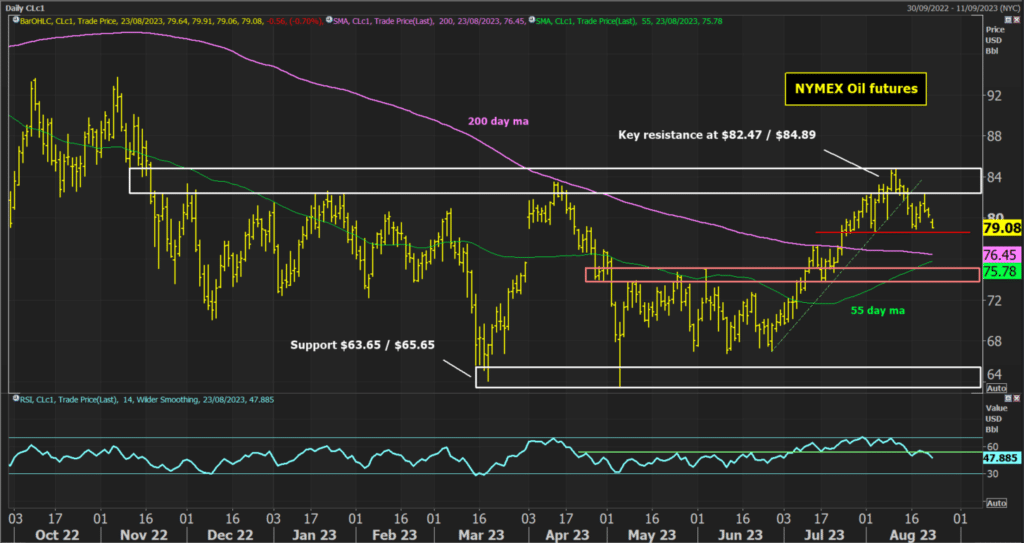Image resolution: width=1024 pixels, height=543 pixels.
Task: Click the RSI Wilder Smoothing legend text
Action: point(146,399)
